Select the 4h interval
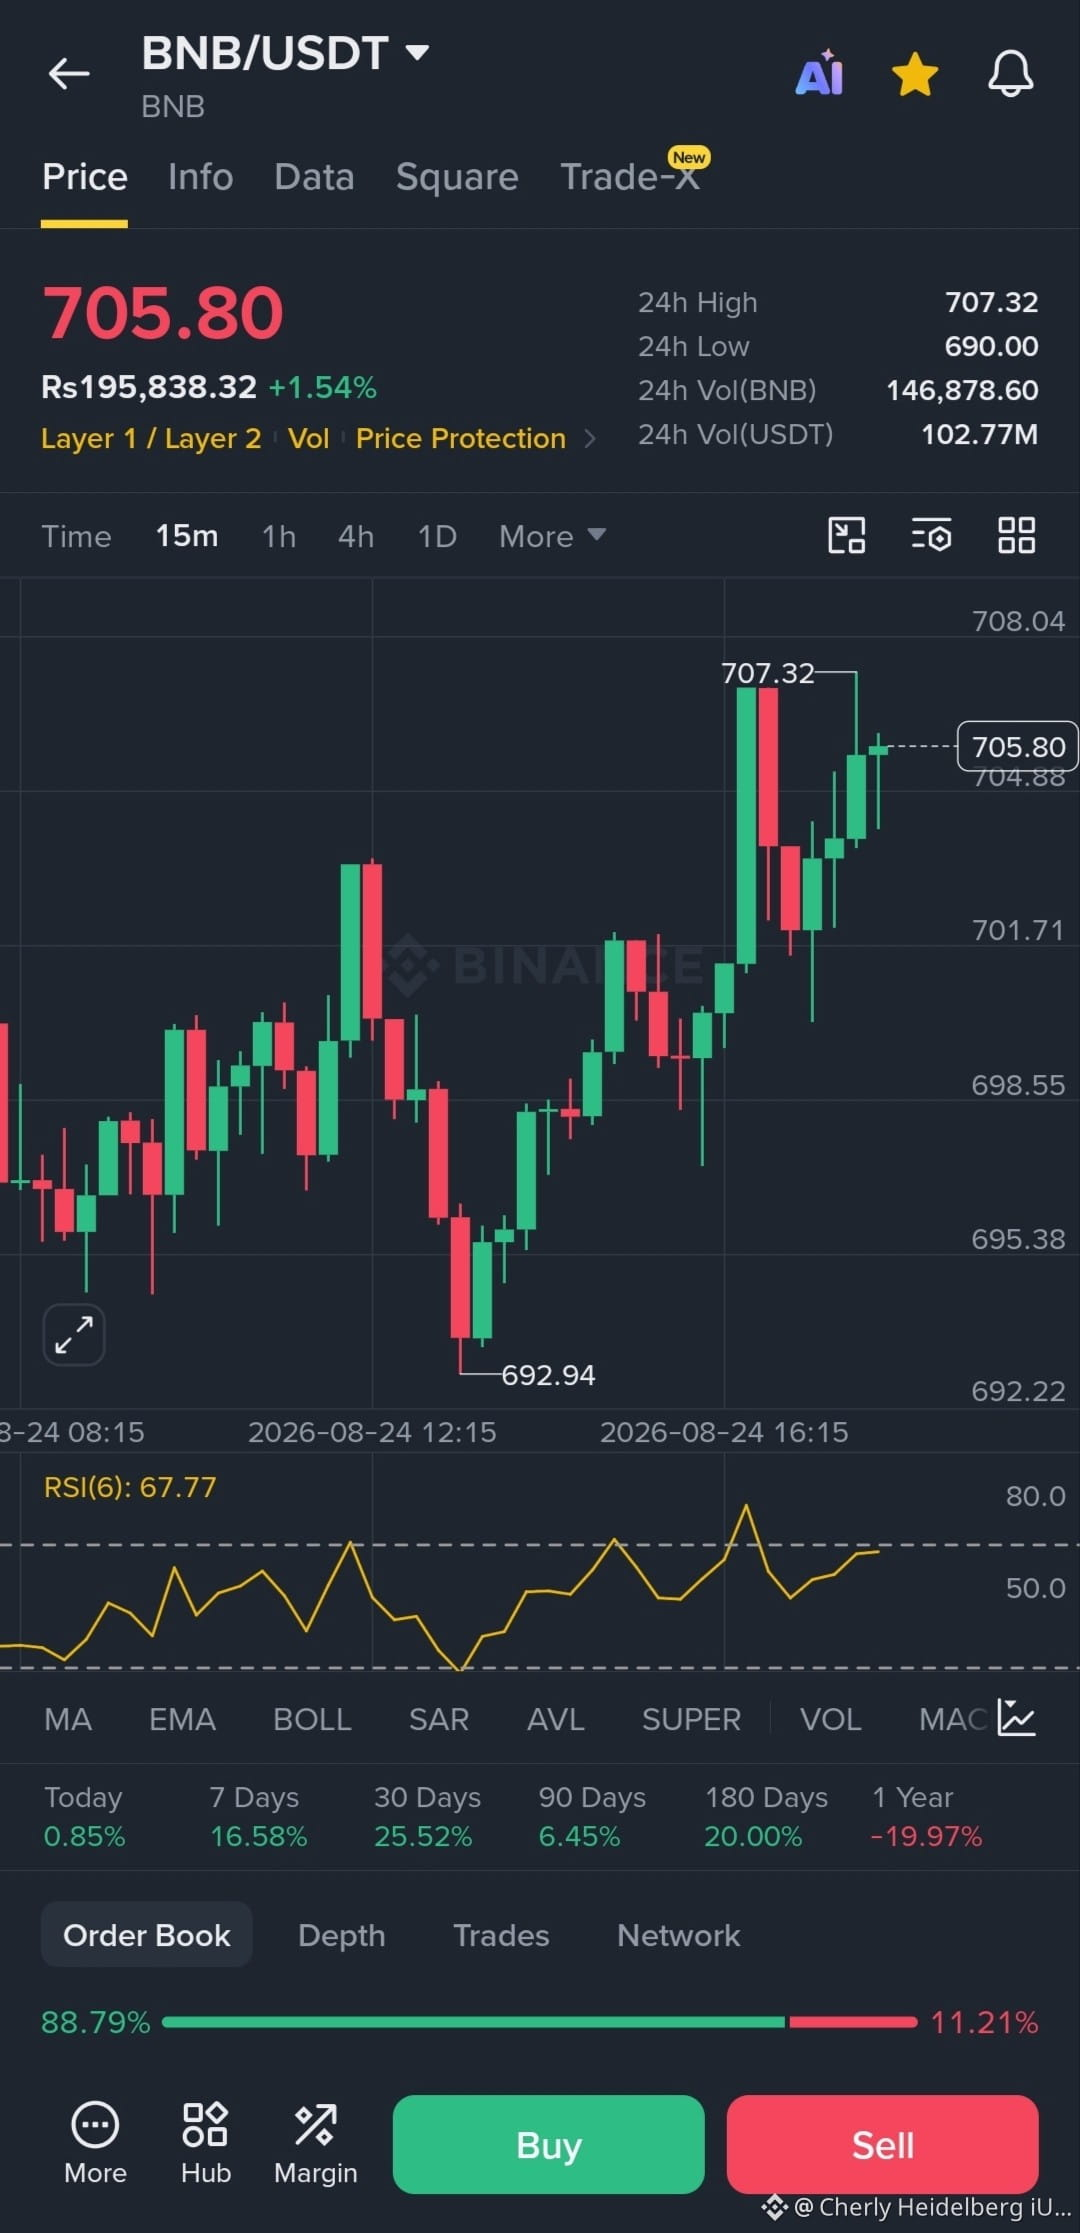Viewport: 1080px width, 2233px height. [x=356, y=536]
